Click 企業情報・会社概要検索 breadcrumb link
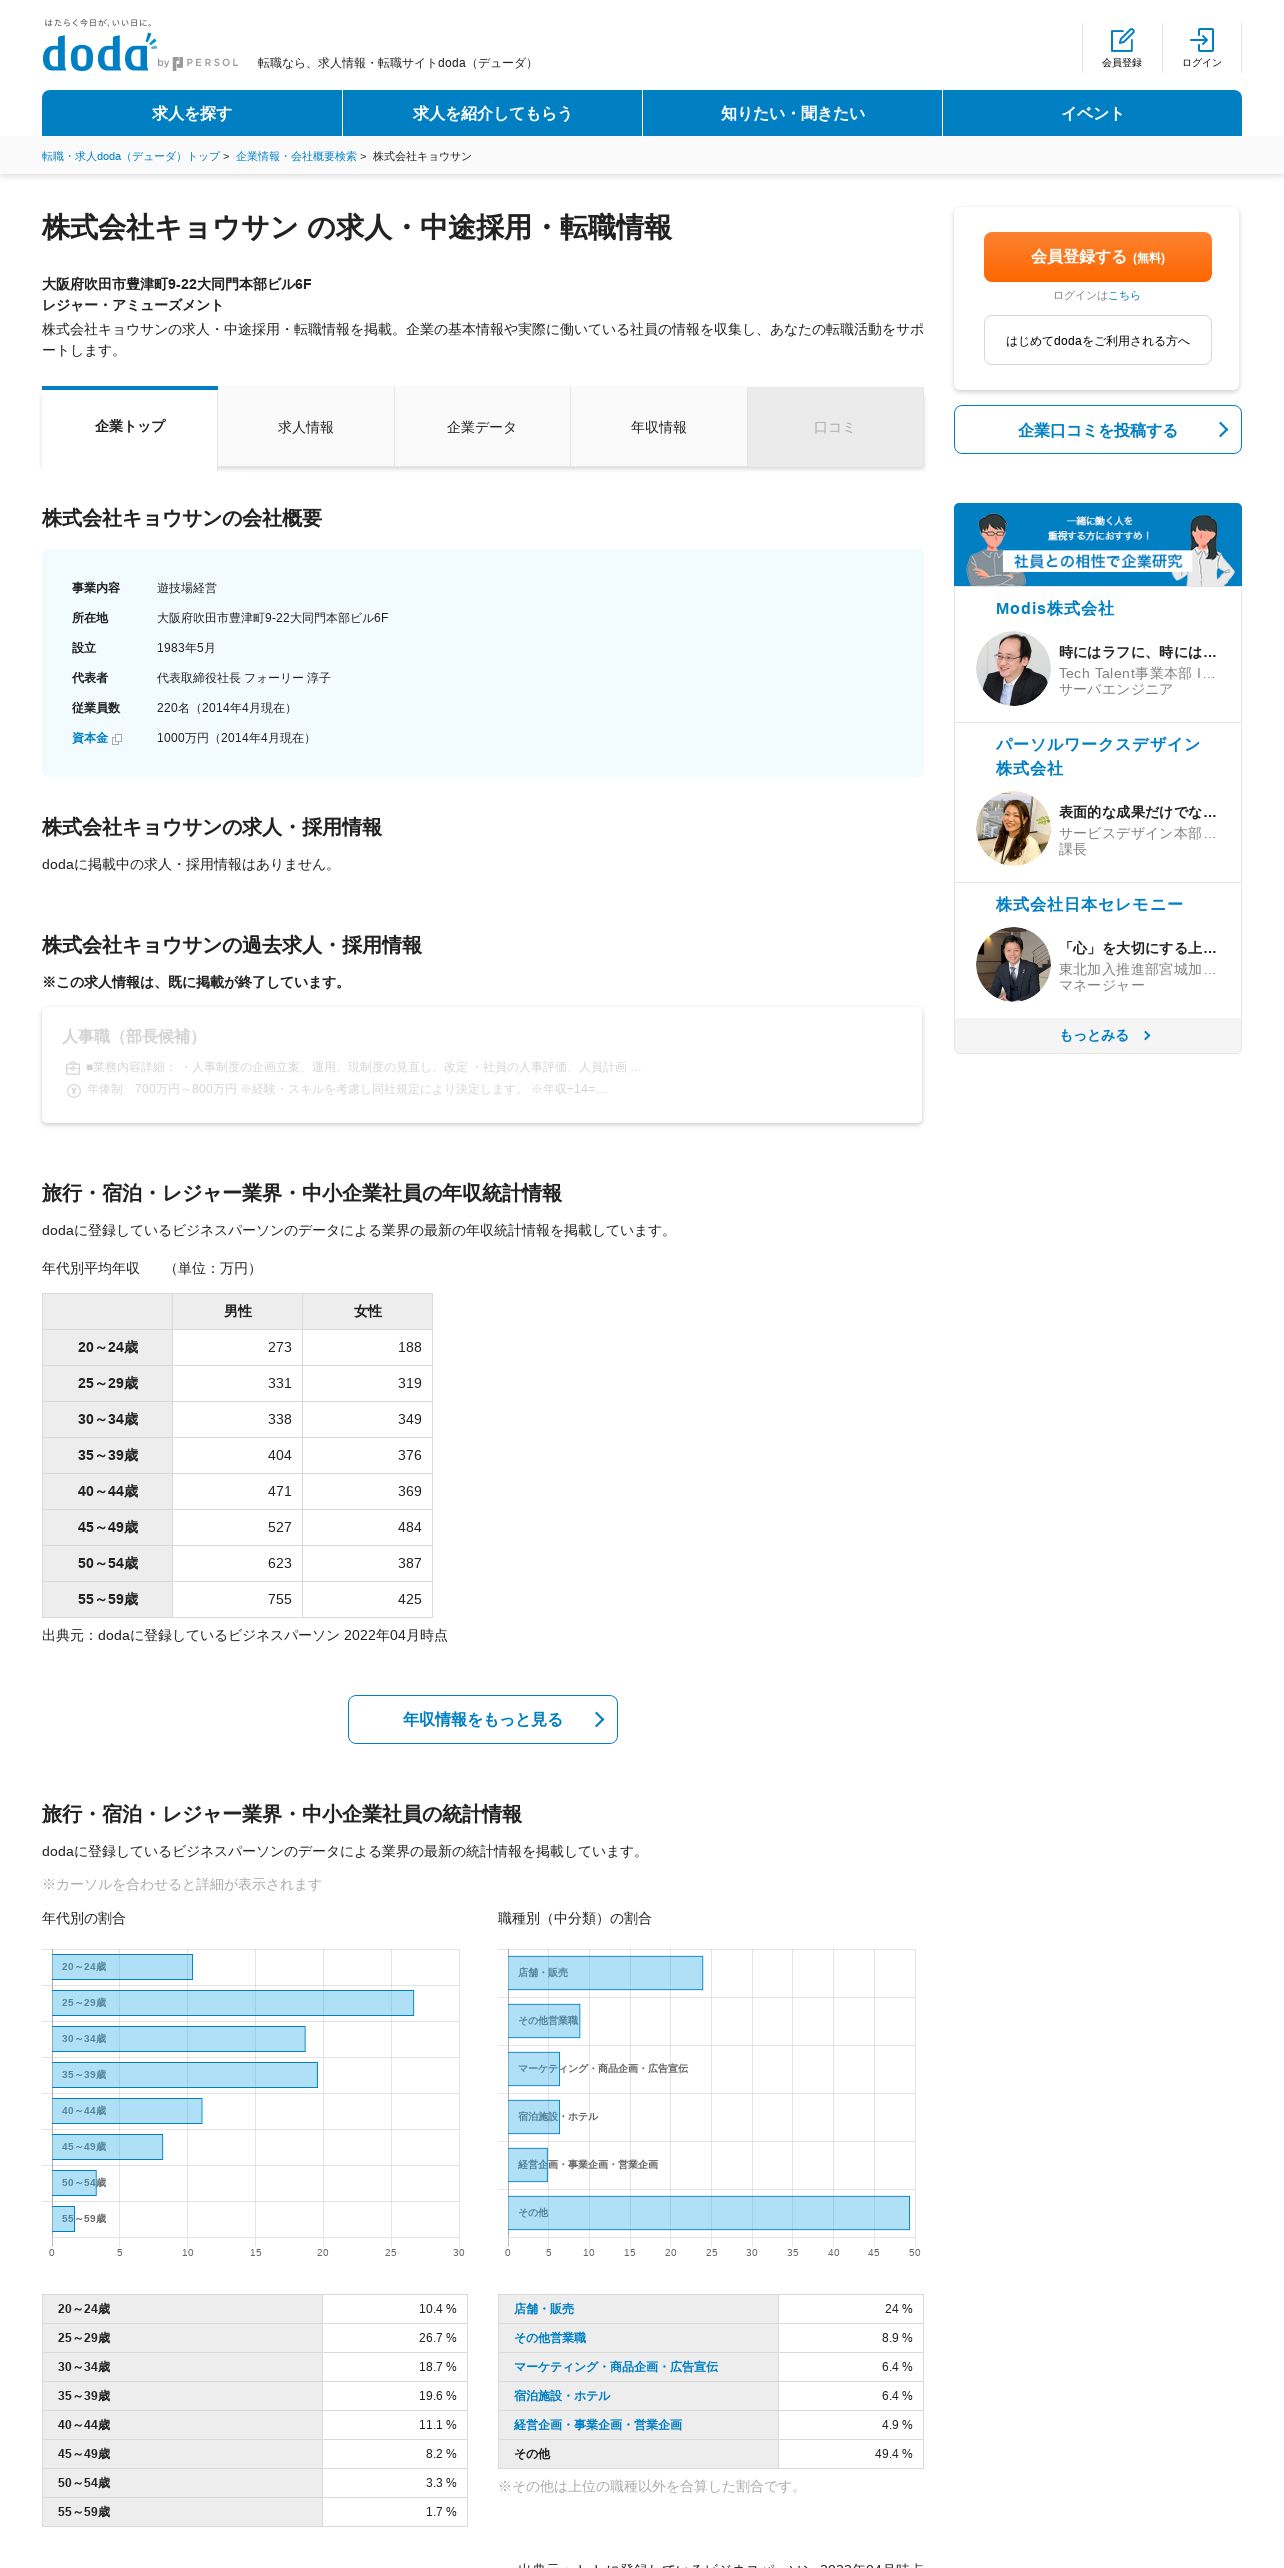1284x2568 pixels. [x=296, y=156]
